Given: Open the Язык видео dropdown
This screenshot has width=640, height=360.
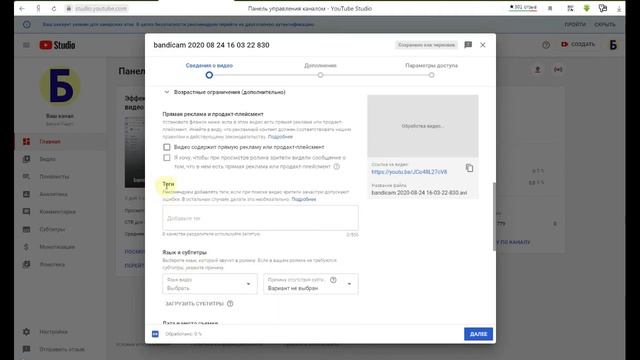Looking at the screenshot, I should click(x=210, y=284).
